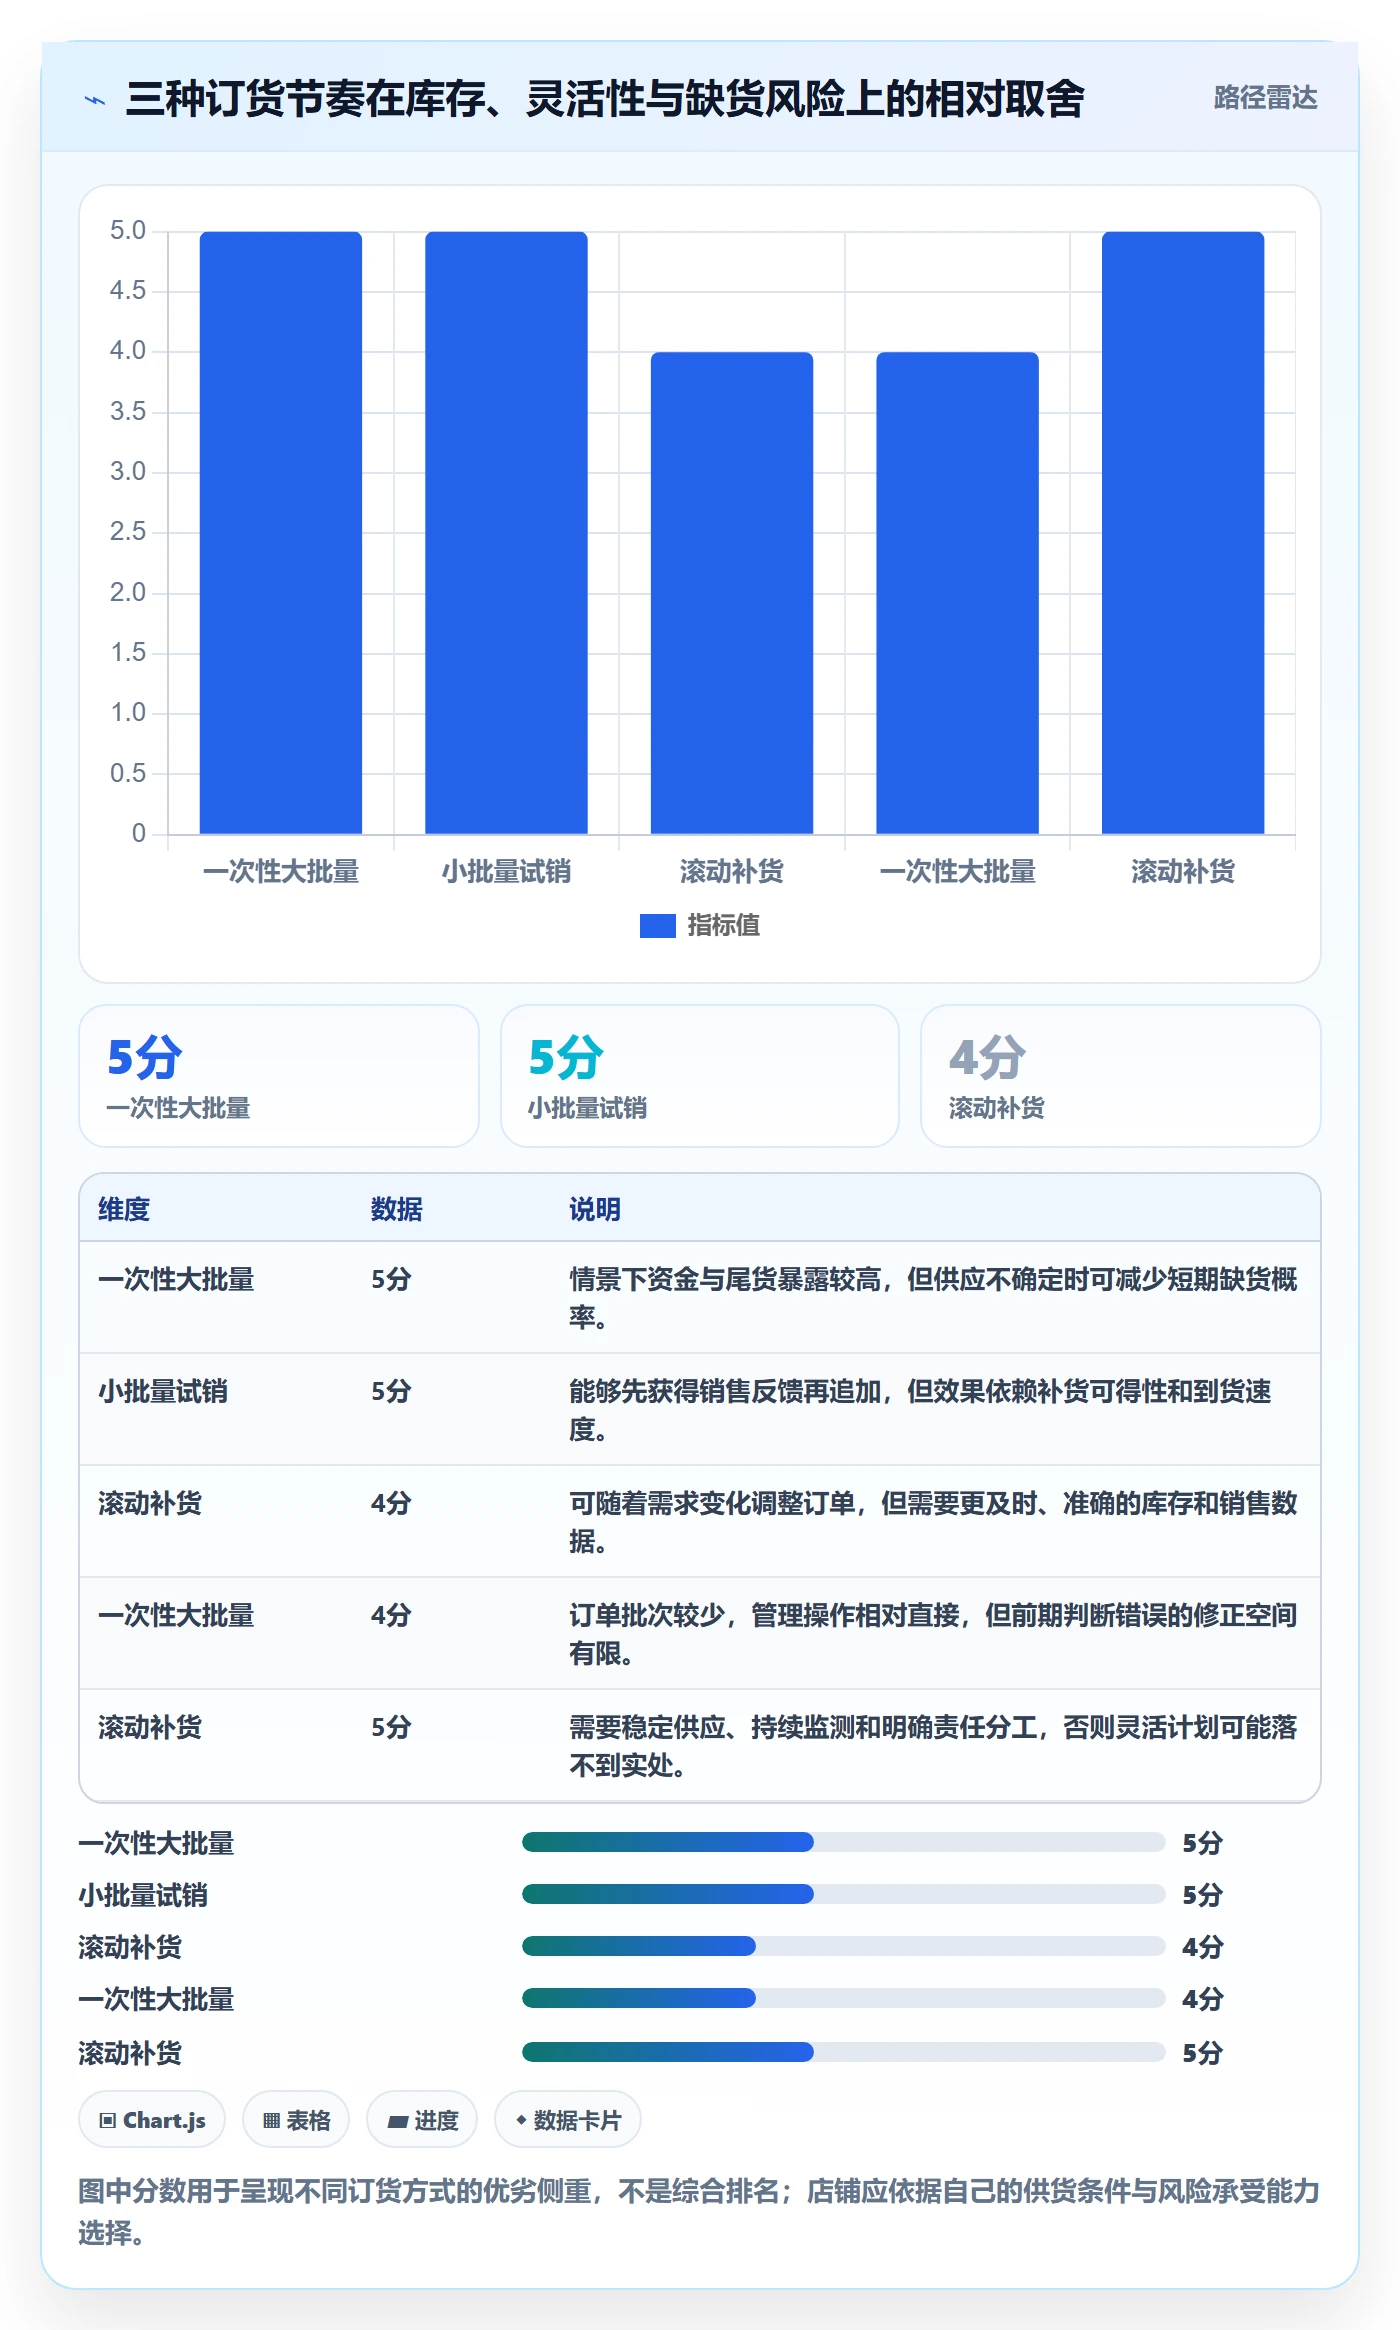Image resolution: width=1400 pixels, height=2330 pixels.
Task: Click the 指标值 legend label
Action: coord(723,926)
